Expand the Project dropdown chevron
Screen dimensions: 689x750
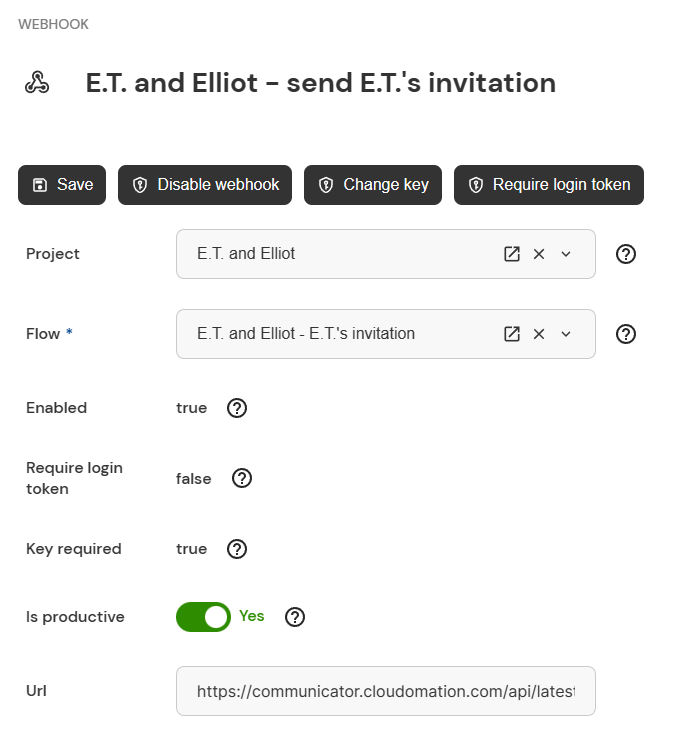tap(566, 254)
